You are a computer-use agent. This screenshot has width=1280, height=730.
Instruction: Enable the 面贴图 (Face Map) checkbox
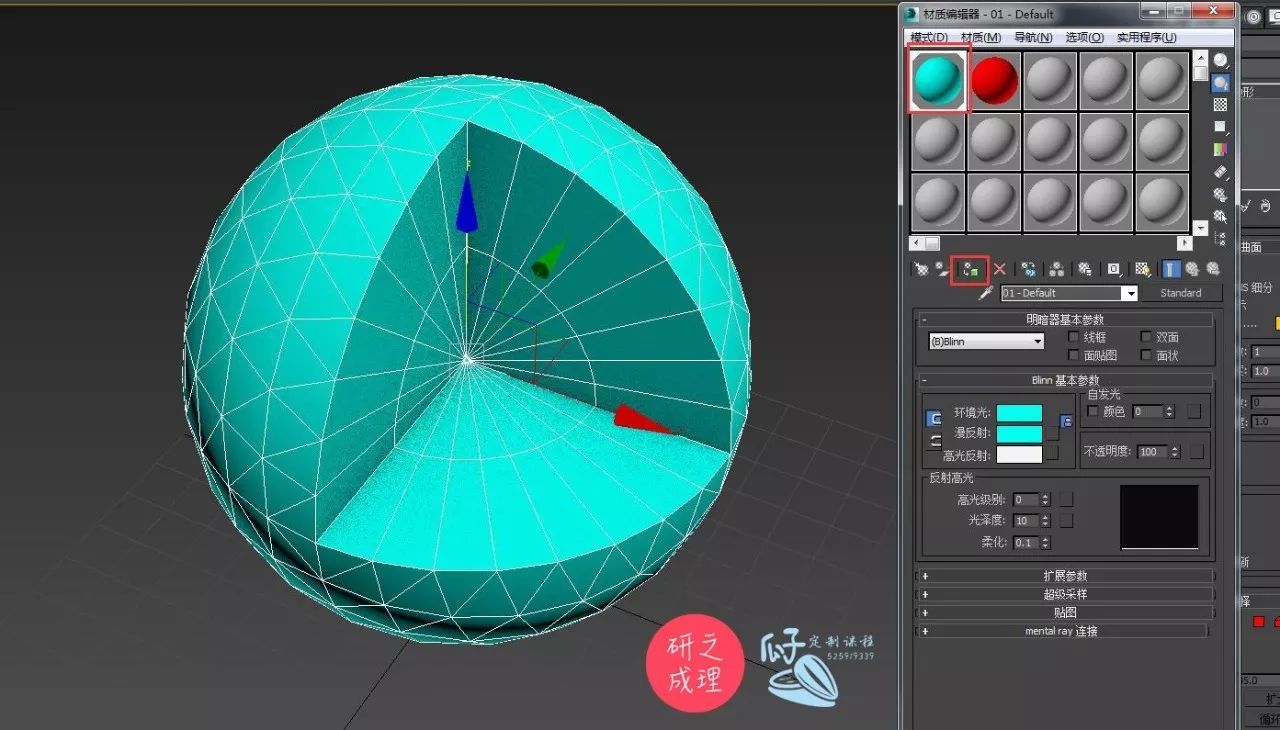(1074, 355)
